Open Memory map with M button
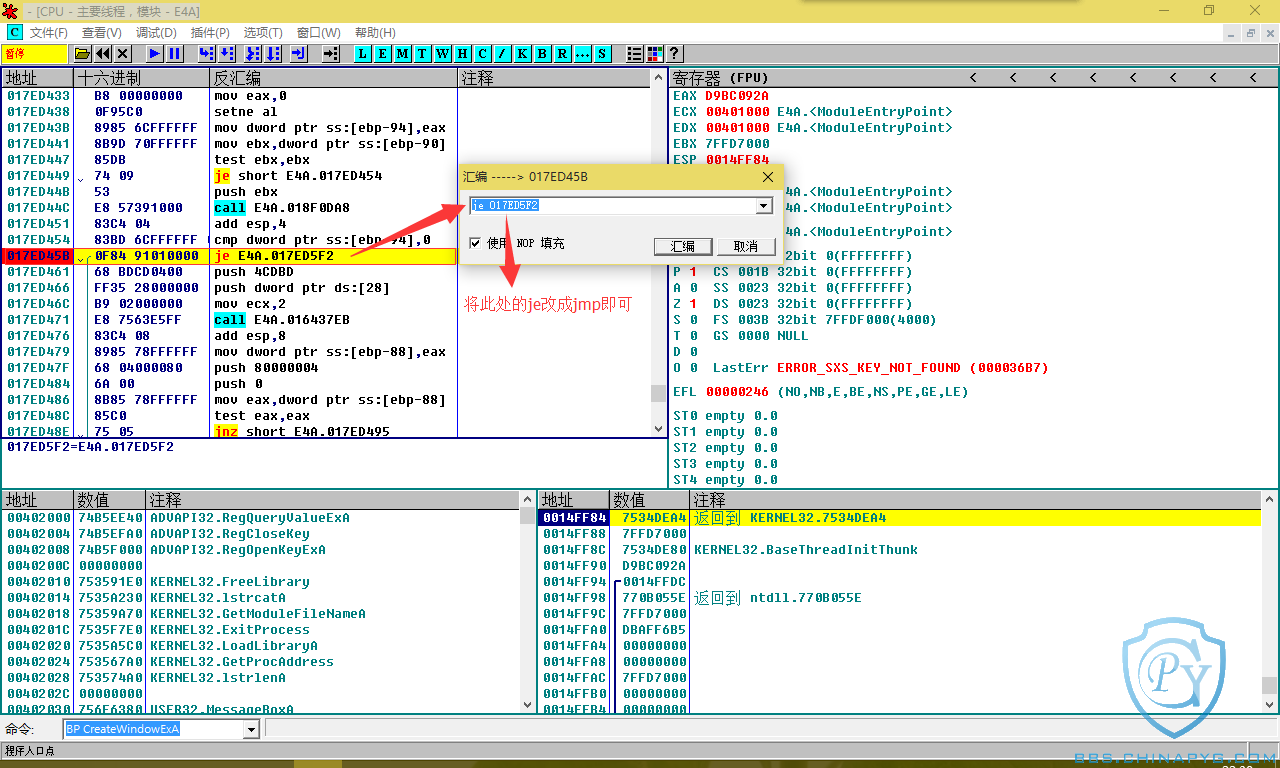1280x768 pixels. [403, 54]
